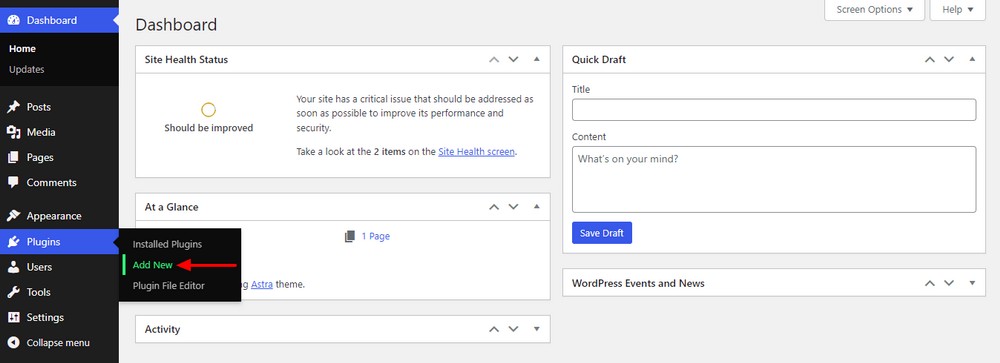This screenshot has height=363, width=1000.
Task: Open the Users menu
Action: pyautogui.click(x=59, y=267)
